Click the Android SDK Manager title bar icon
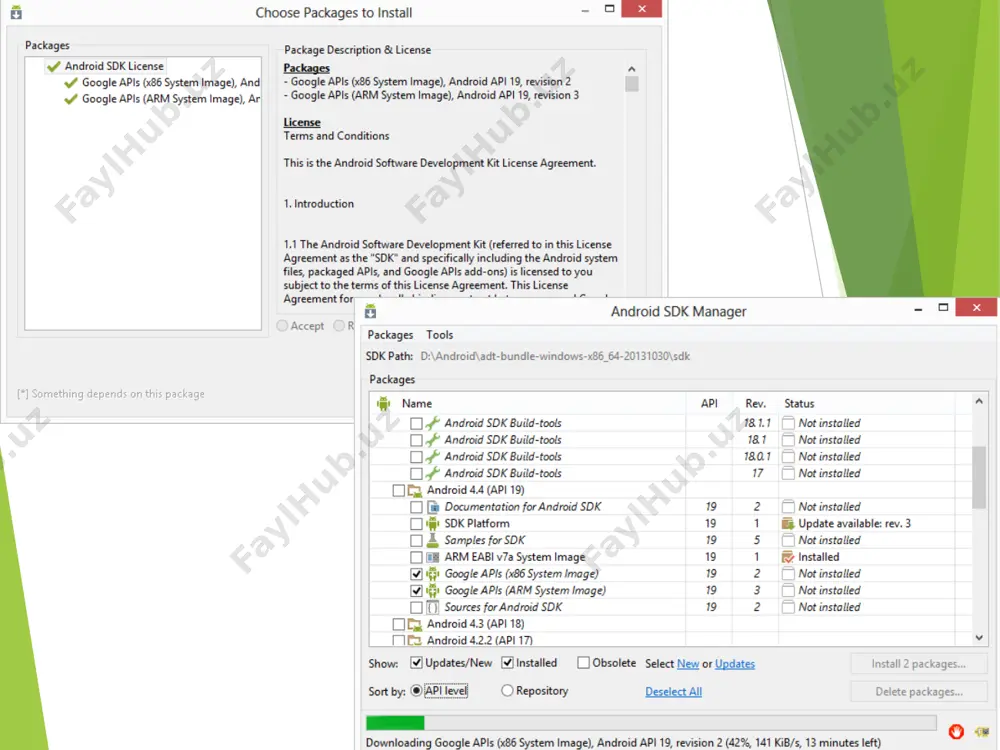Image resolution: width=1000 pixels, height=750 pixels. pos(370,311)
